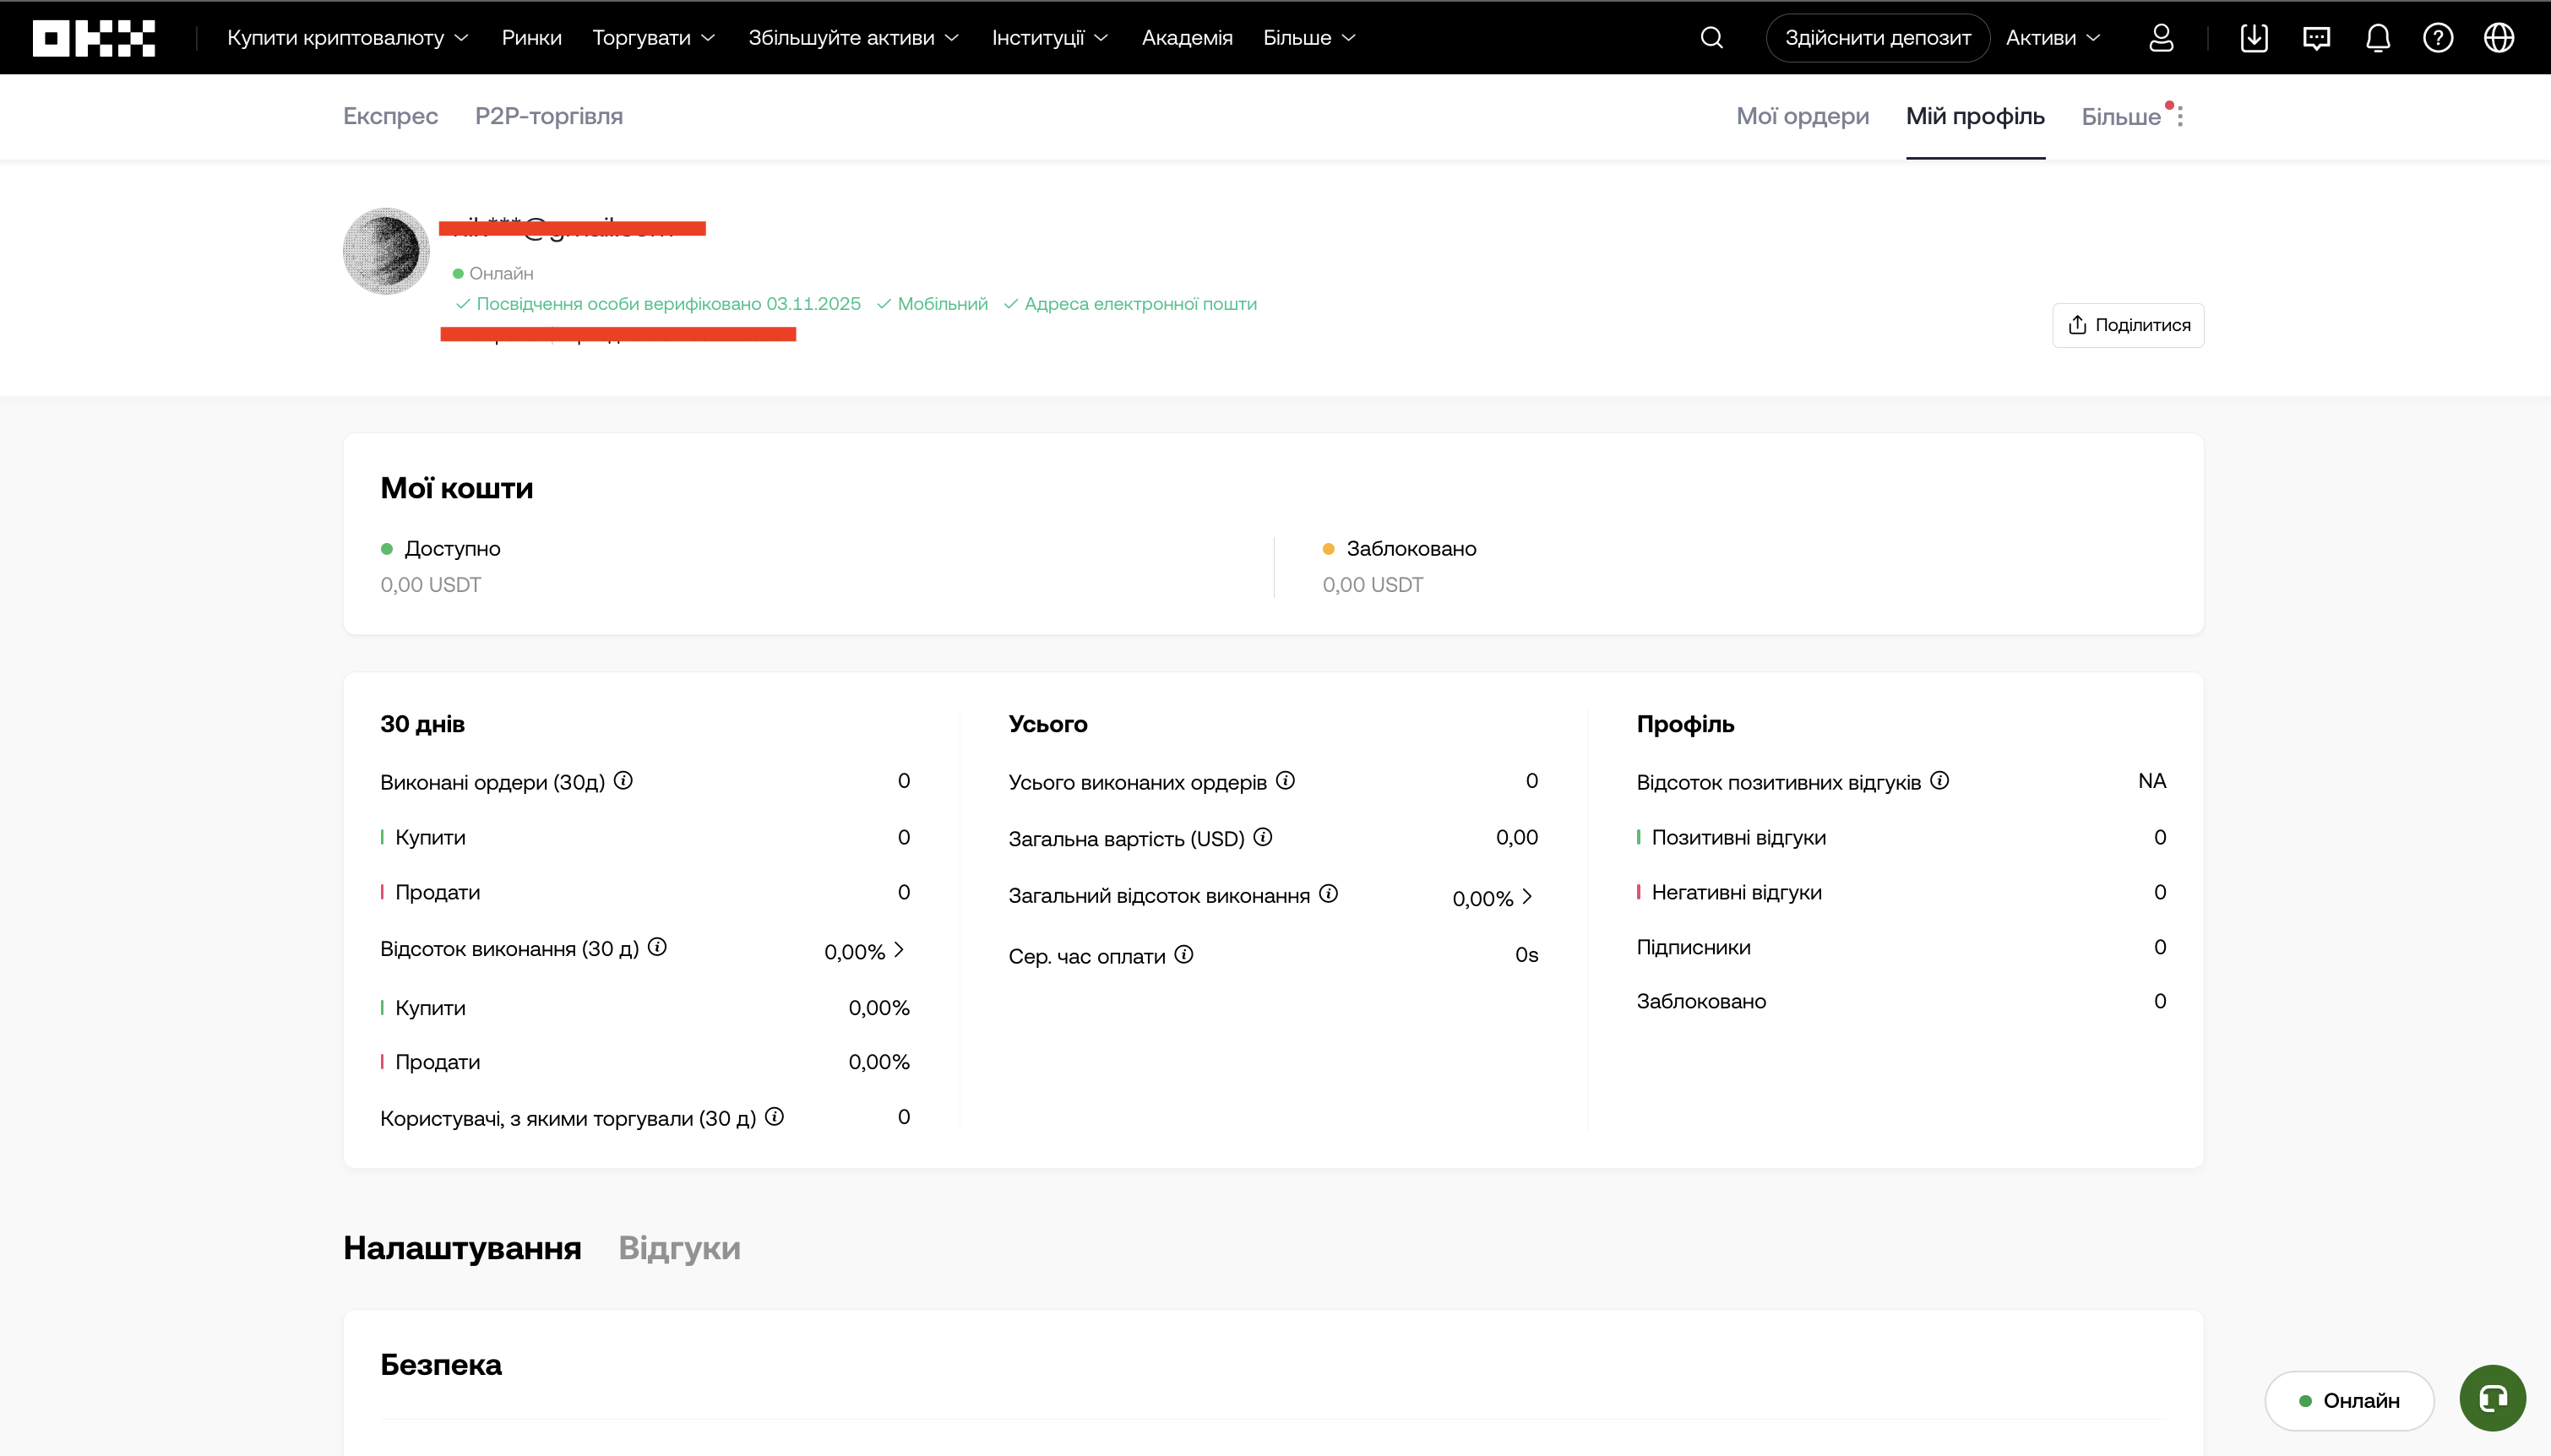Open the notifications bell
Screen dimensions: 2551x1456
click(x=2377, y=37)
